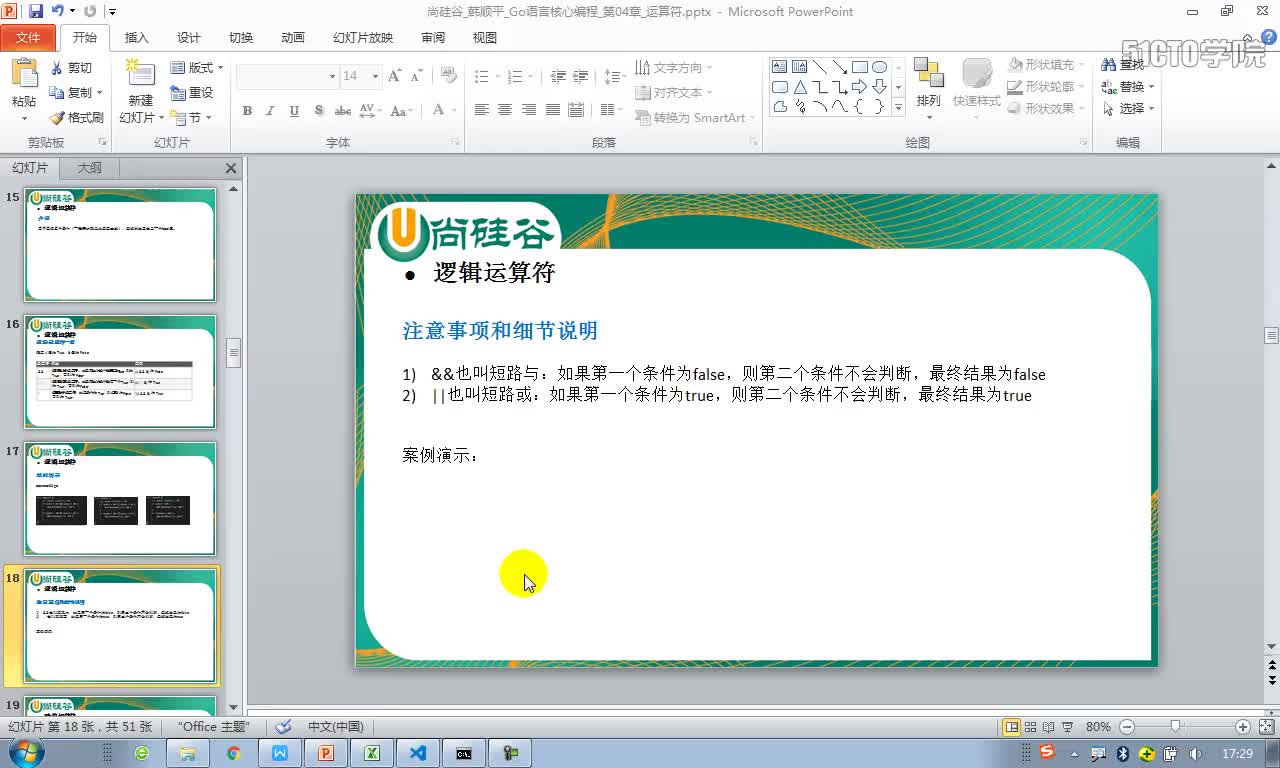1280x768 pixels.
Task: Select slide 16 thumbnail
Action: (x=120, y=372)
